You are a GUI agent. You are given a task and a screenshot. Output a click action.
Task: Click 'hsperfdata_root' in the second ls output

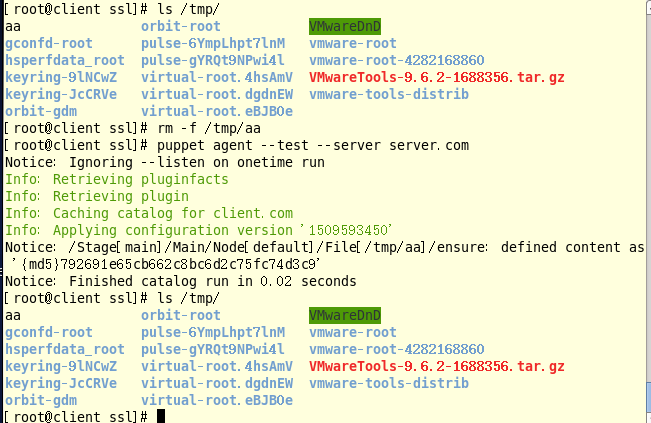click(x=65, y=350)
